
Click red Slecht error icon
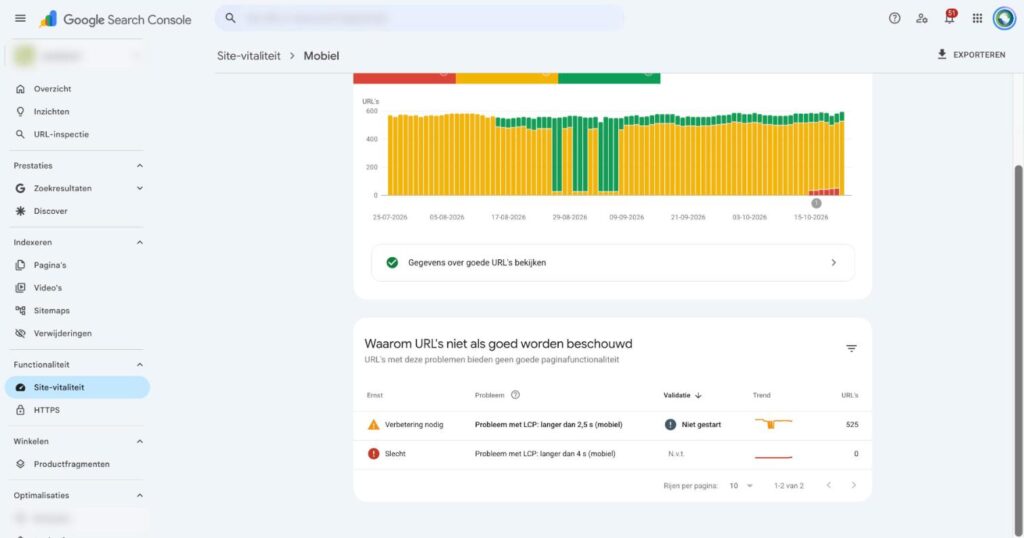[374, 454]
